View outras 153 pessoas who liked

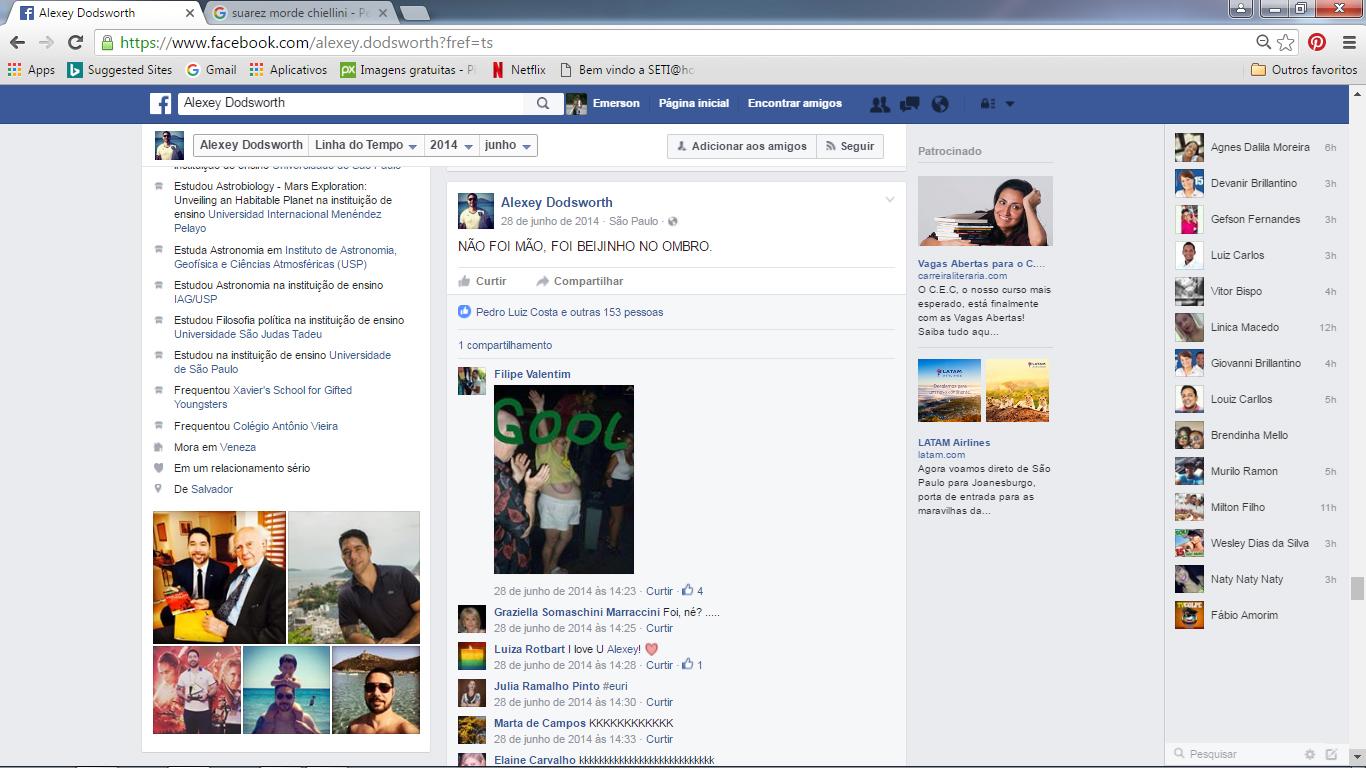(617, 312)
